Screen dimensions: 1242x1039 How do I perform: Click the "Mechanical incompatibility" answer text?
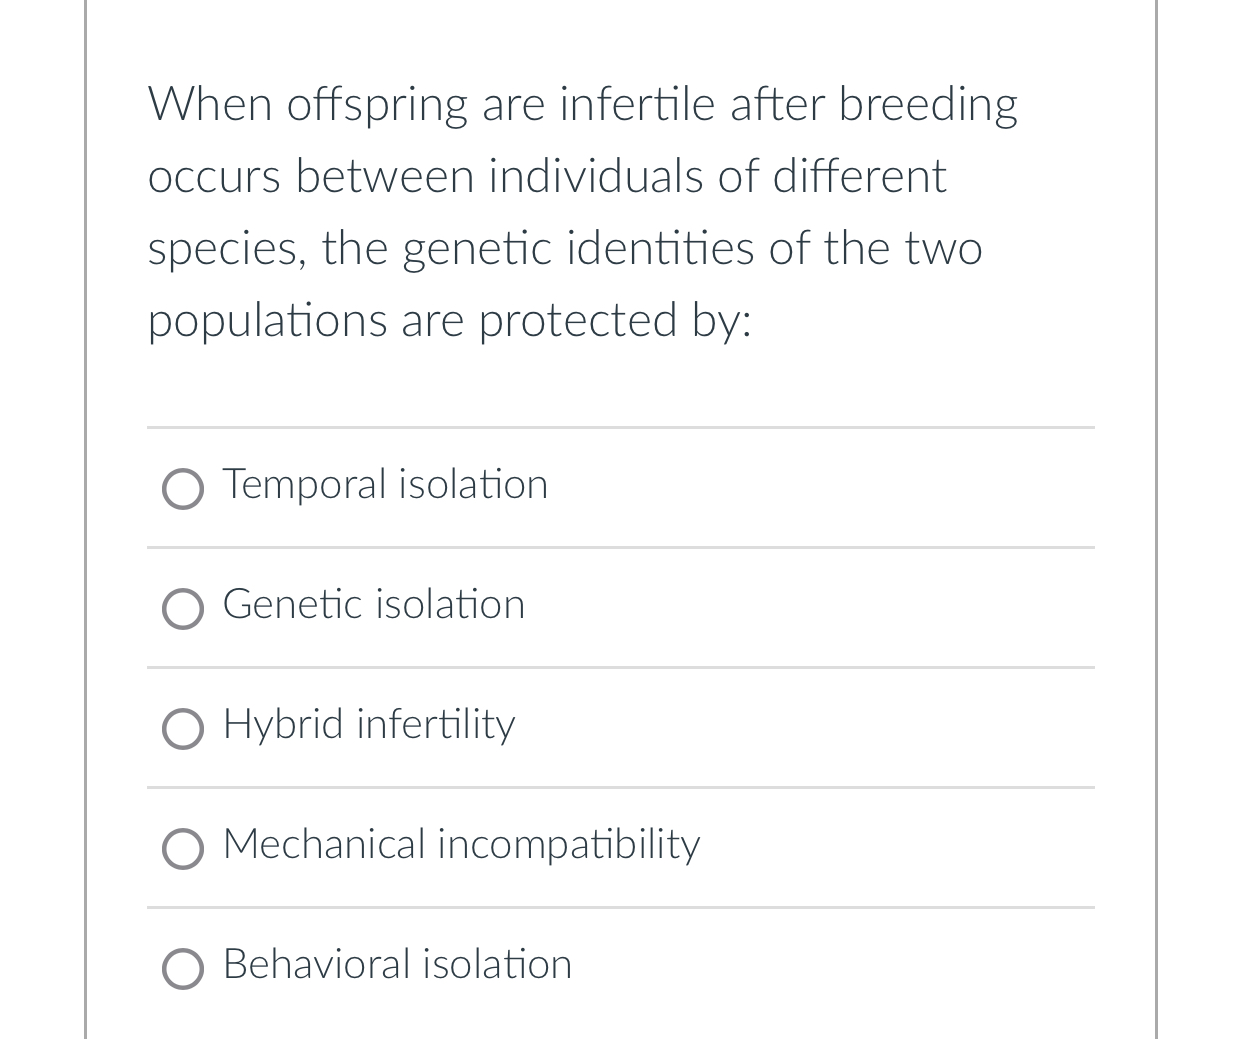[461, 845]
